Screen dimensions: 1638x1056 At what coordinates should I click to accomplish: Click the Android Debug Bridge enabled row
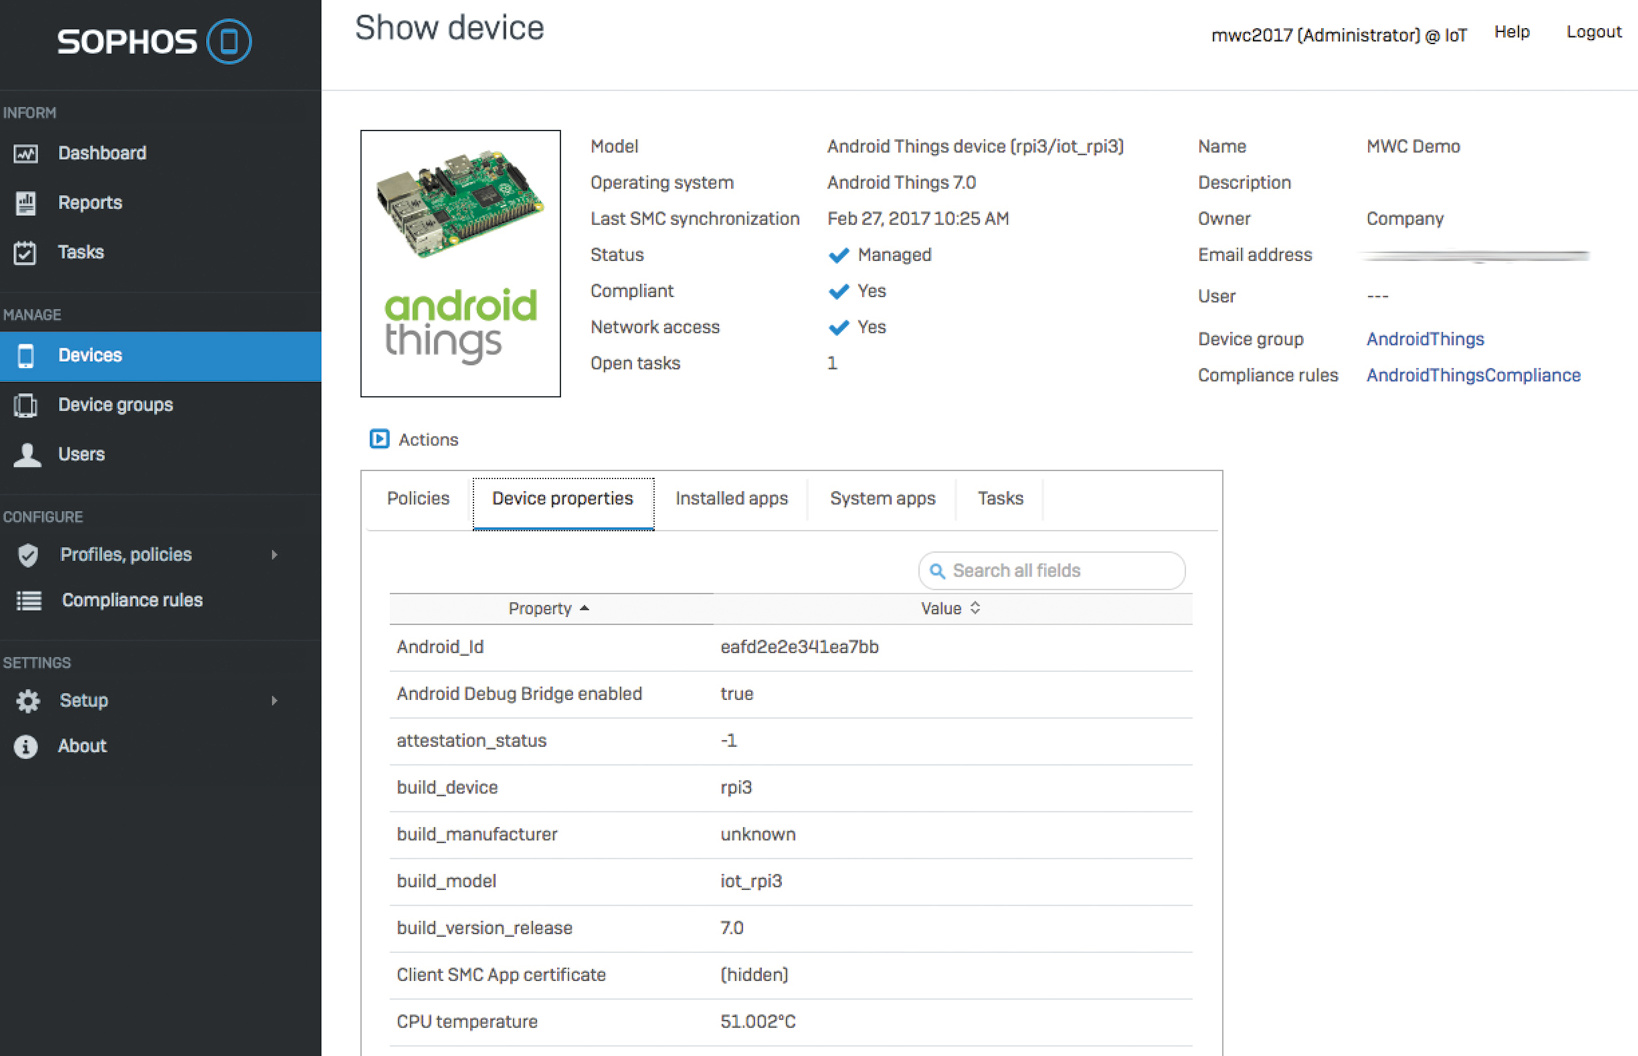pos(791,695)
